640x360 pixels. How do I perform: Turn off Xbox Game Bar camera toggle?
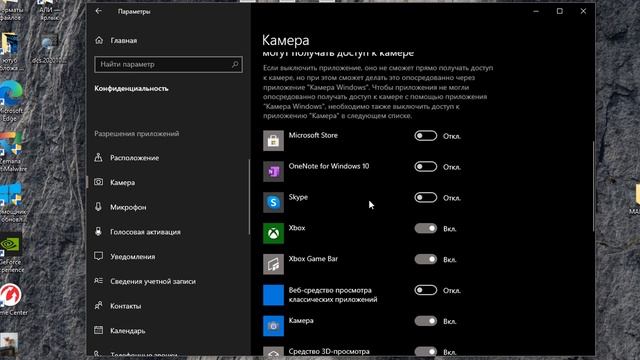point(426,259)
